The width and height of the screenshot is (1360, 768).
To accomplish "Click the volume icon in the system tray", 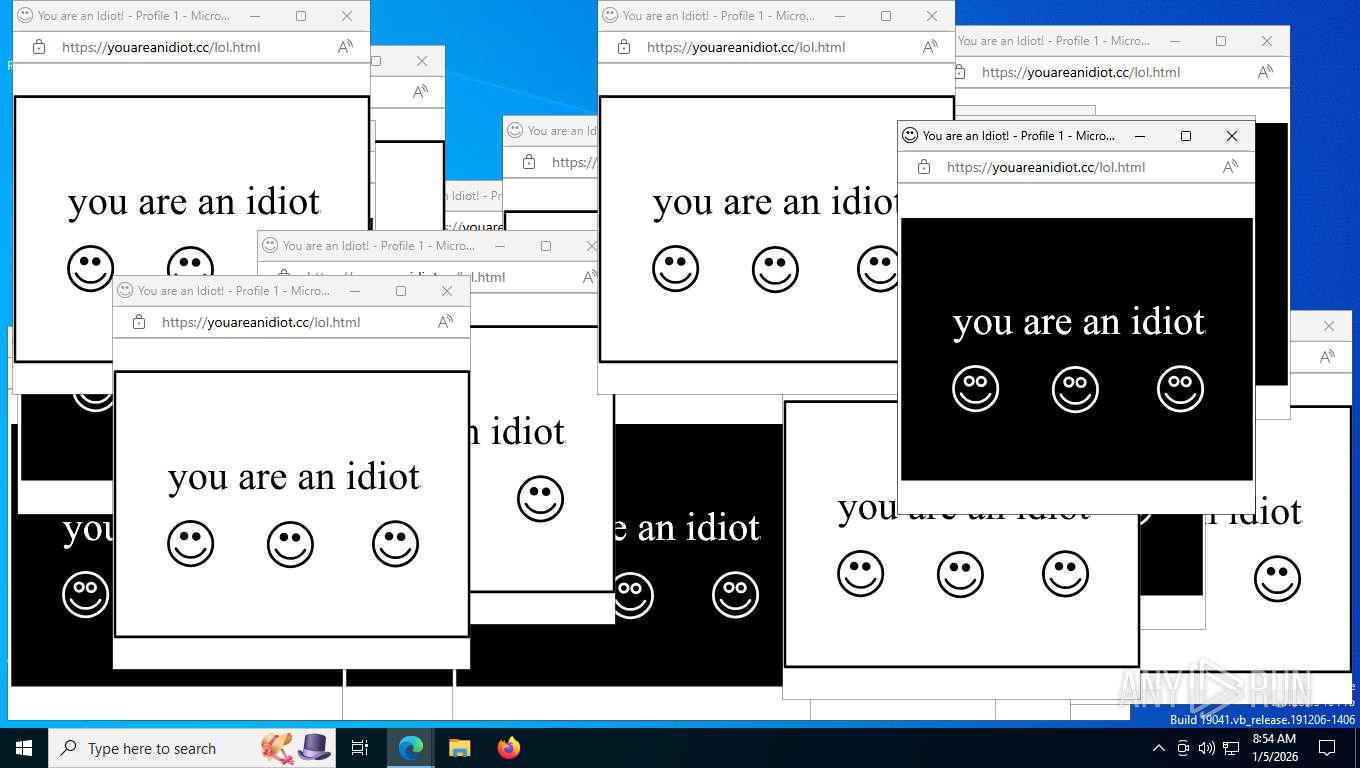I will (1206, 748).
